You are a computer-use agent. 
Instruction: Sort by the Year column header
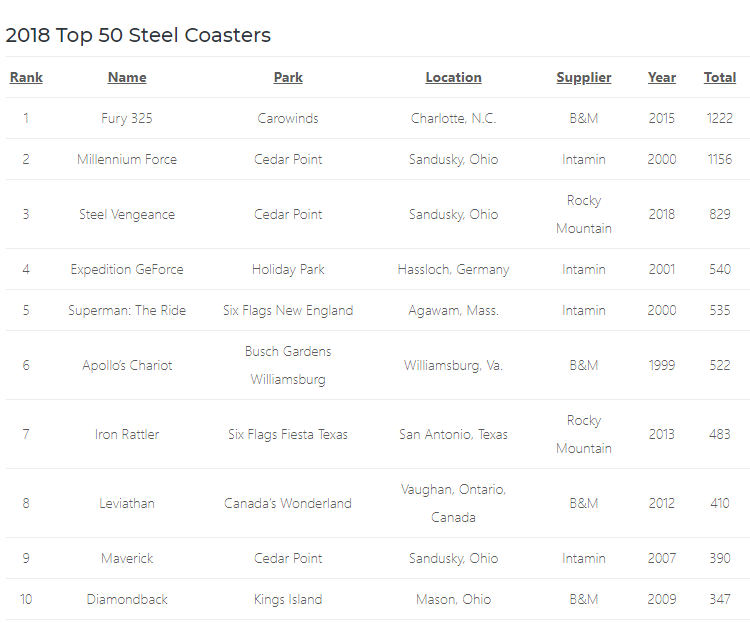(x=662, y=78)
